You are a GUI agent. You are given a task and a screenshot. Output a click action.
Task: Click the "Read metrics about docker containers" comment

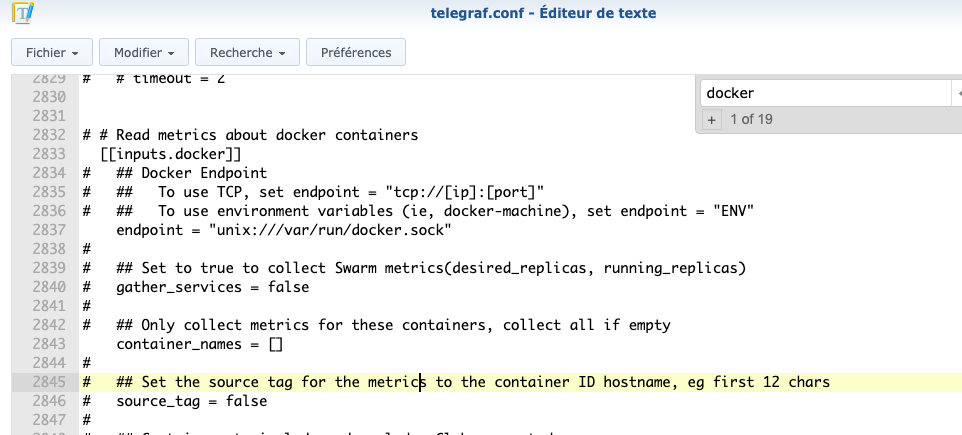tap(266, 135)
